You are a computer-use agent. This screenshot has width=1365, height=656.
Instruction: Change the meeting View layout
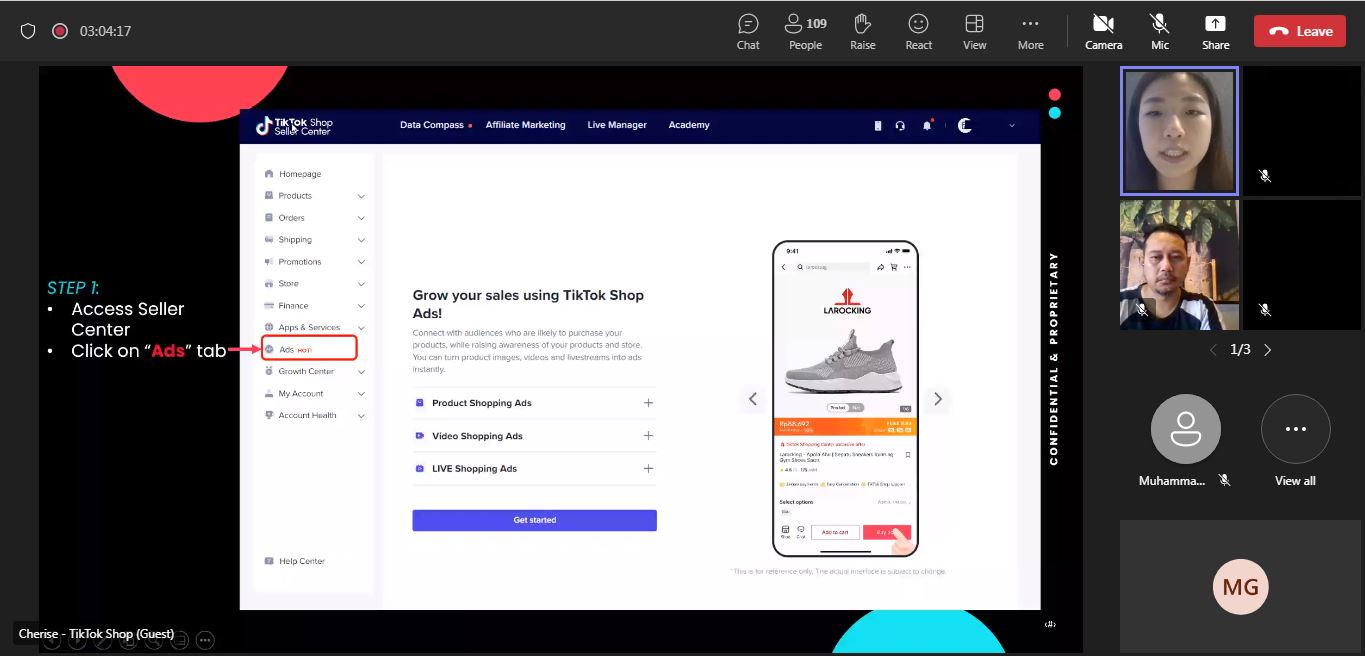click(x=974, y=31)
